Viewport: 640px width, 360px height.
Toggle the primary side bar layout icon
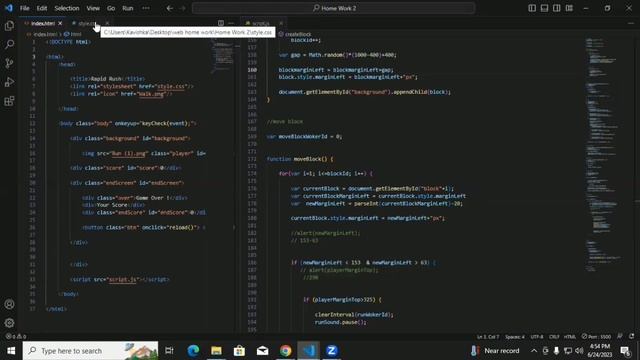tap(532, 8)
